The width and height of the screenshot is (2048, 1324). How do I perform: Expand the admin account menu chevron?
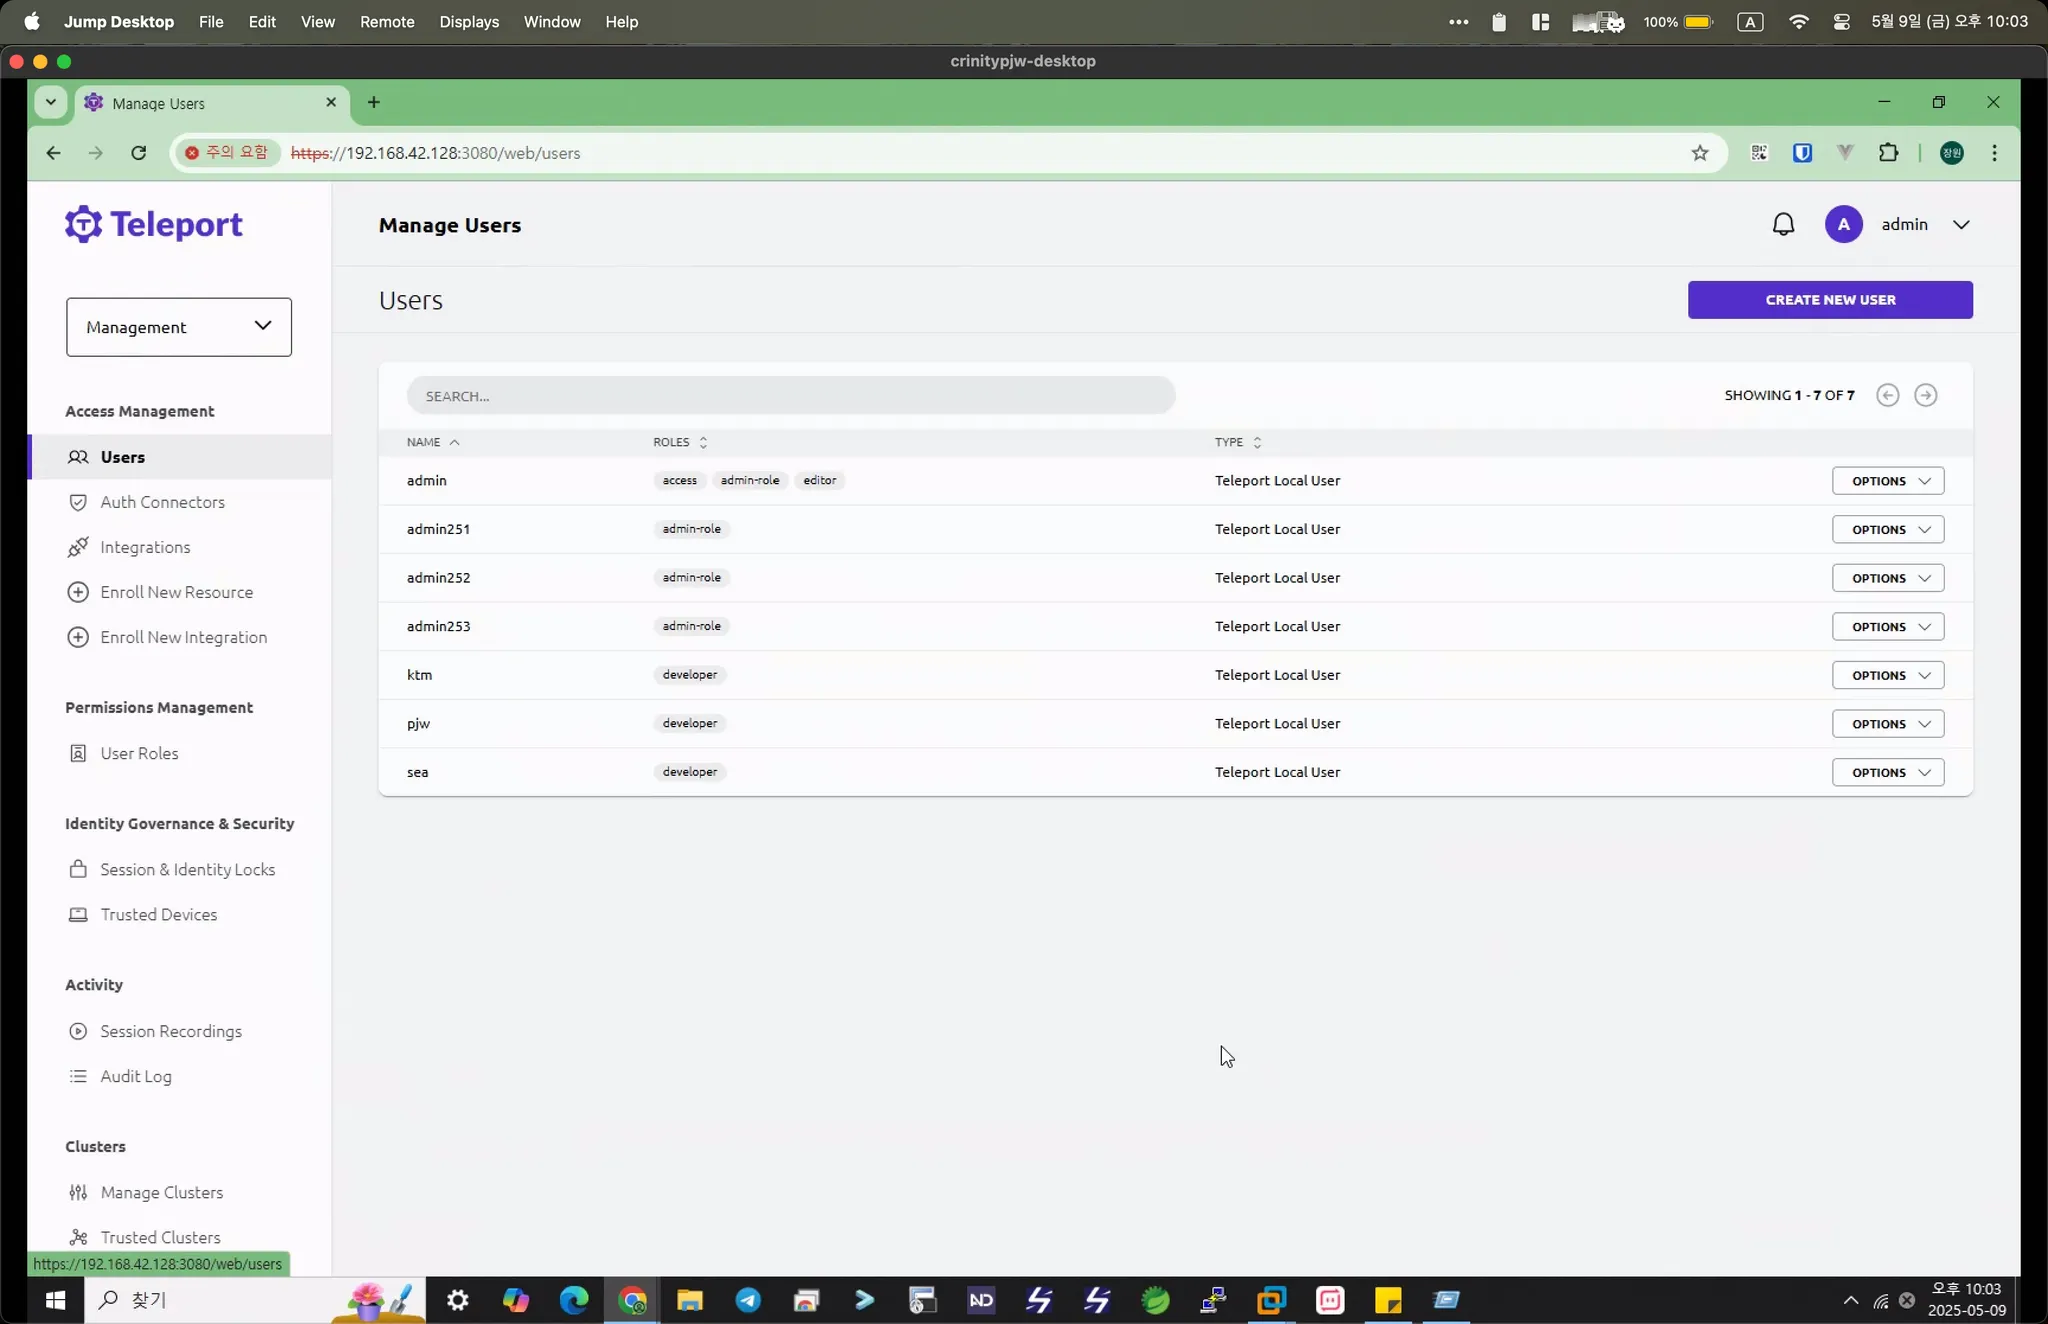click(1961, 224)
